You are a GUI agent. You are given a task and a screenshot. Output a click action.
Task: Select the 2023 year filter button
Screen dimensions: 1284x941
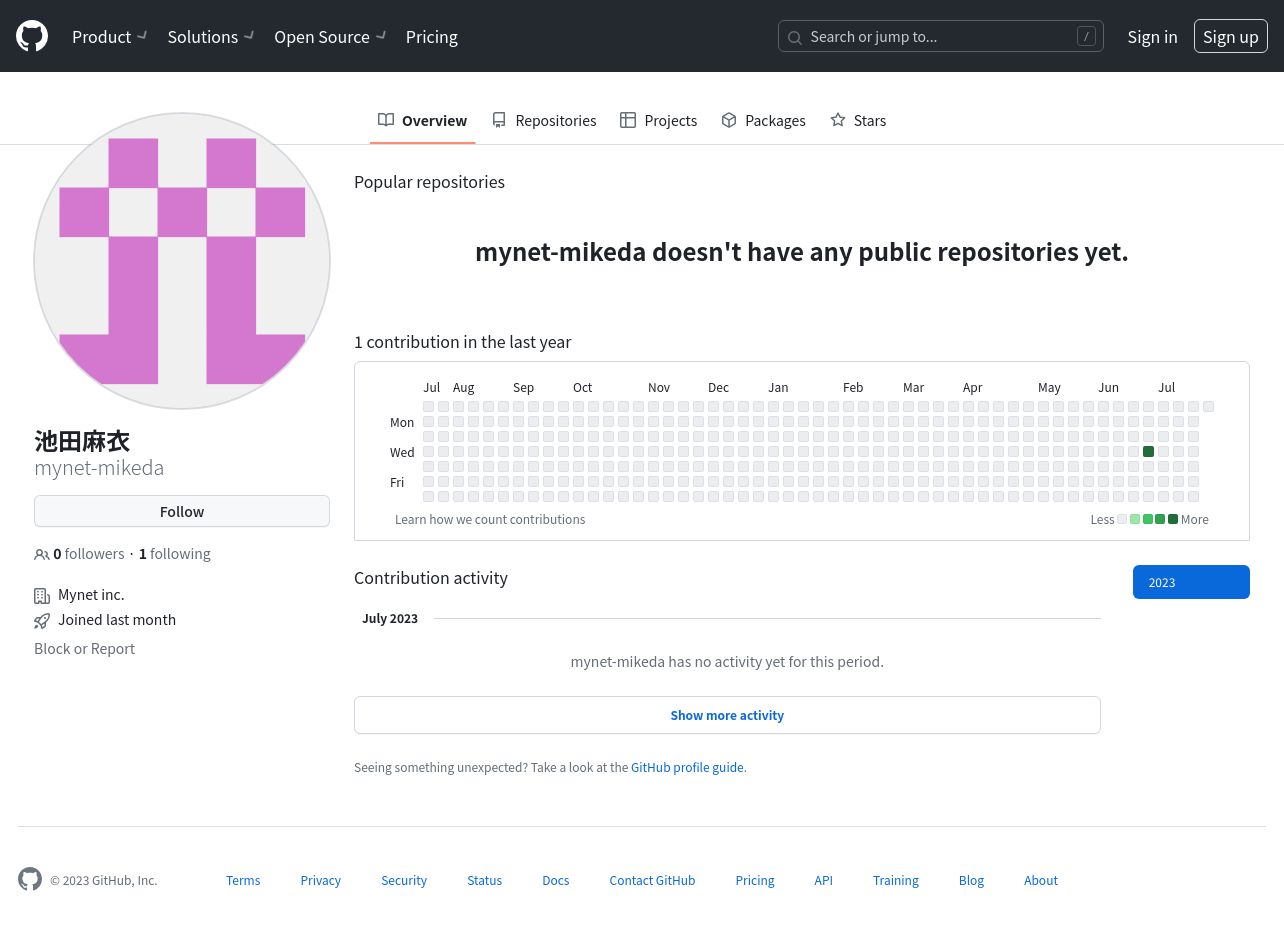pyautogui.click(x=1191, y=582)
